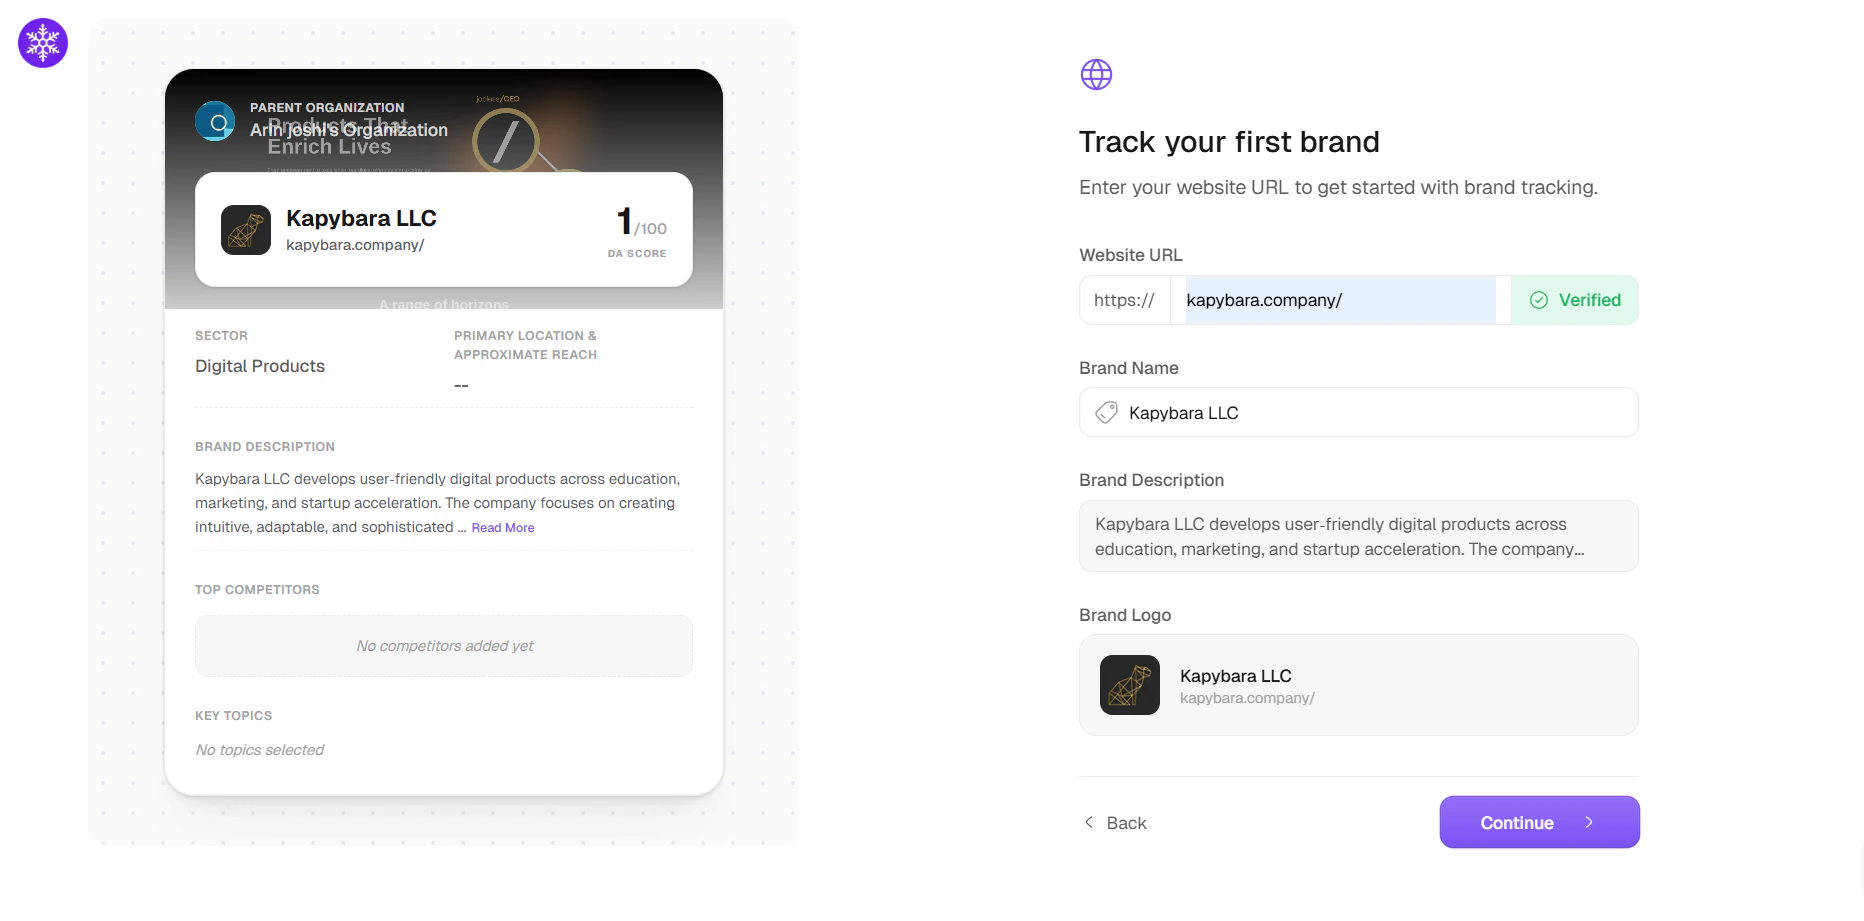
Task: Click the purple snowflake app logo
Action: [42, 43]
